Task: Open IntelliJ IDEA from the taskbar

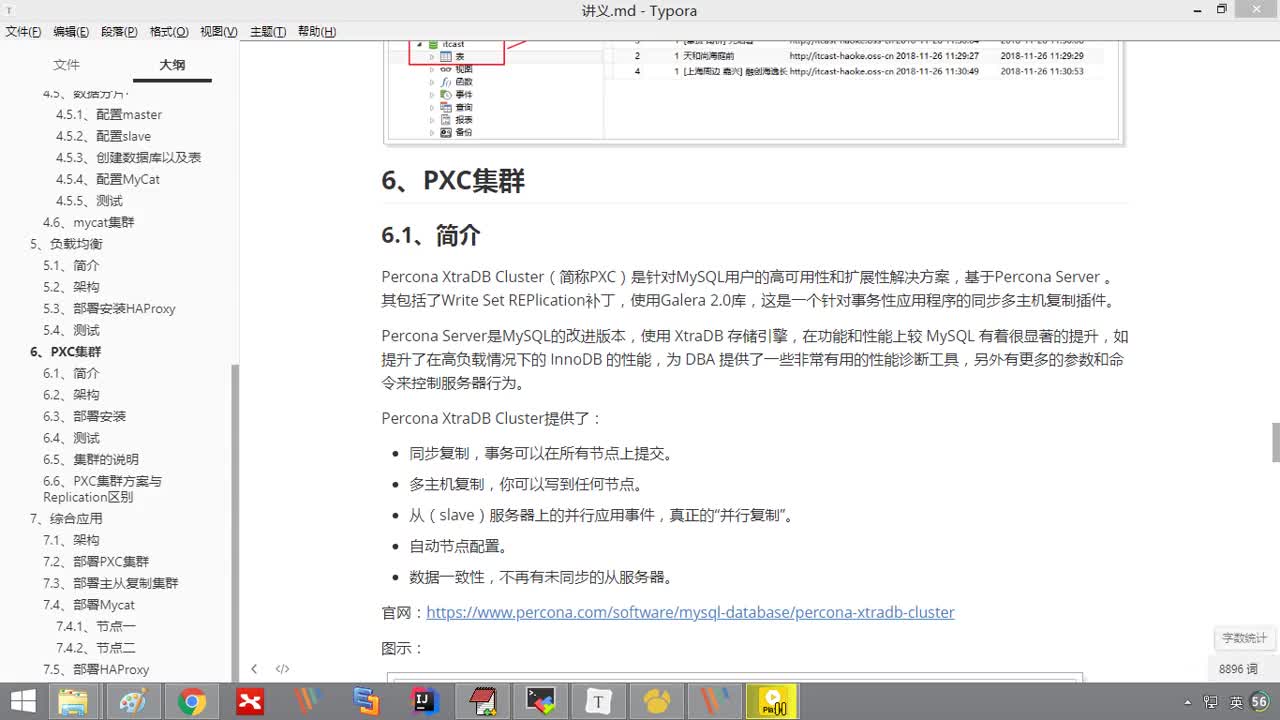Action: tap(424, 701)
